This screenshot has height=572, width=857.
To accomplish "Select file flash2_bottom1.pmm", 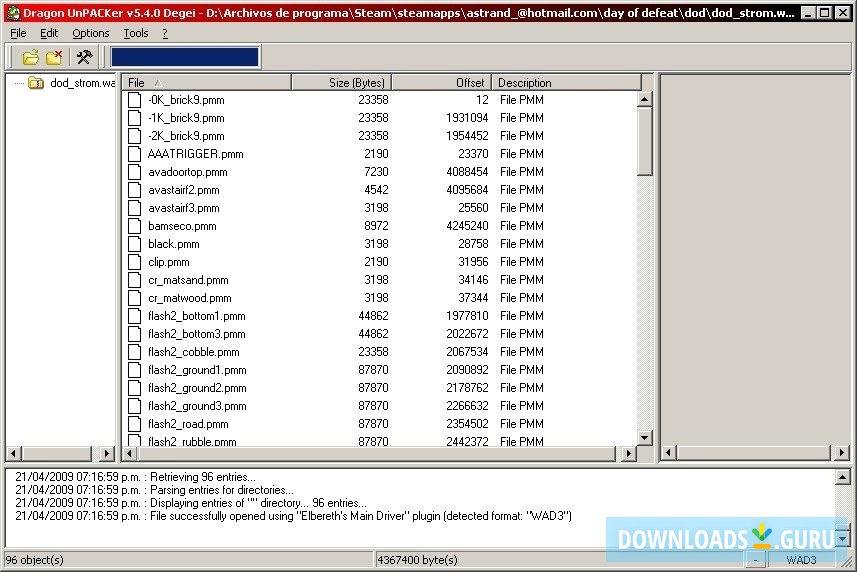I will point(197,316).
